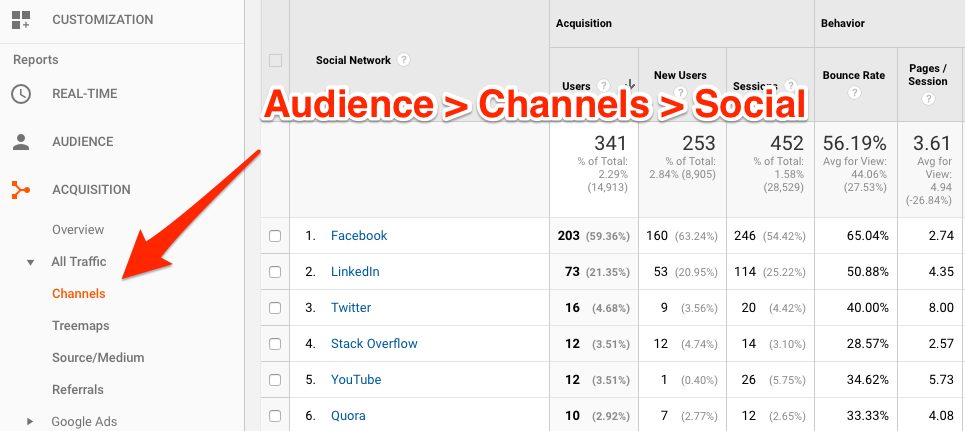The image size is (965, 431).
Task: Click the Users sort arrow
Action: (630, 85)
